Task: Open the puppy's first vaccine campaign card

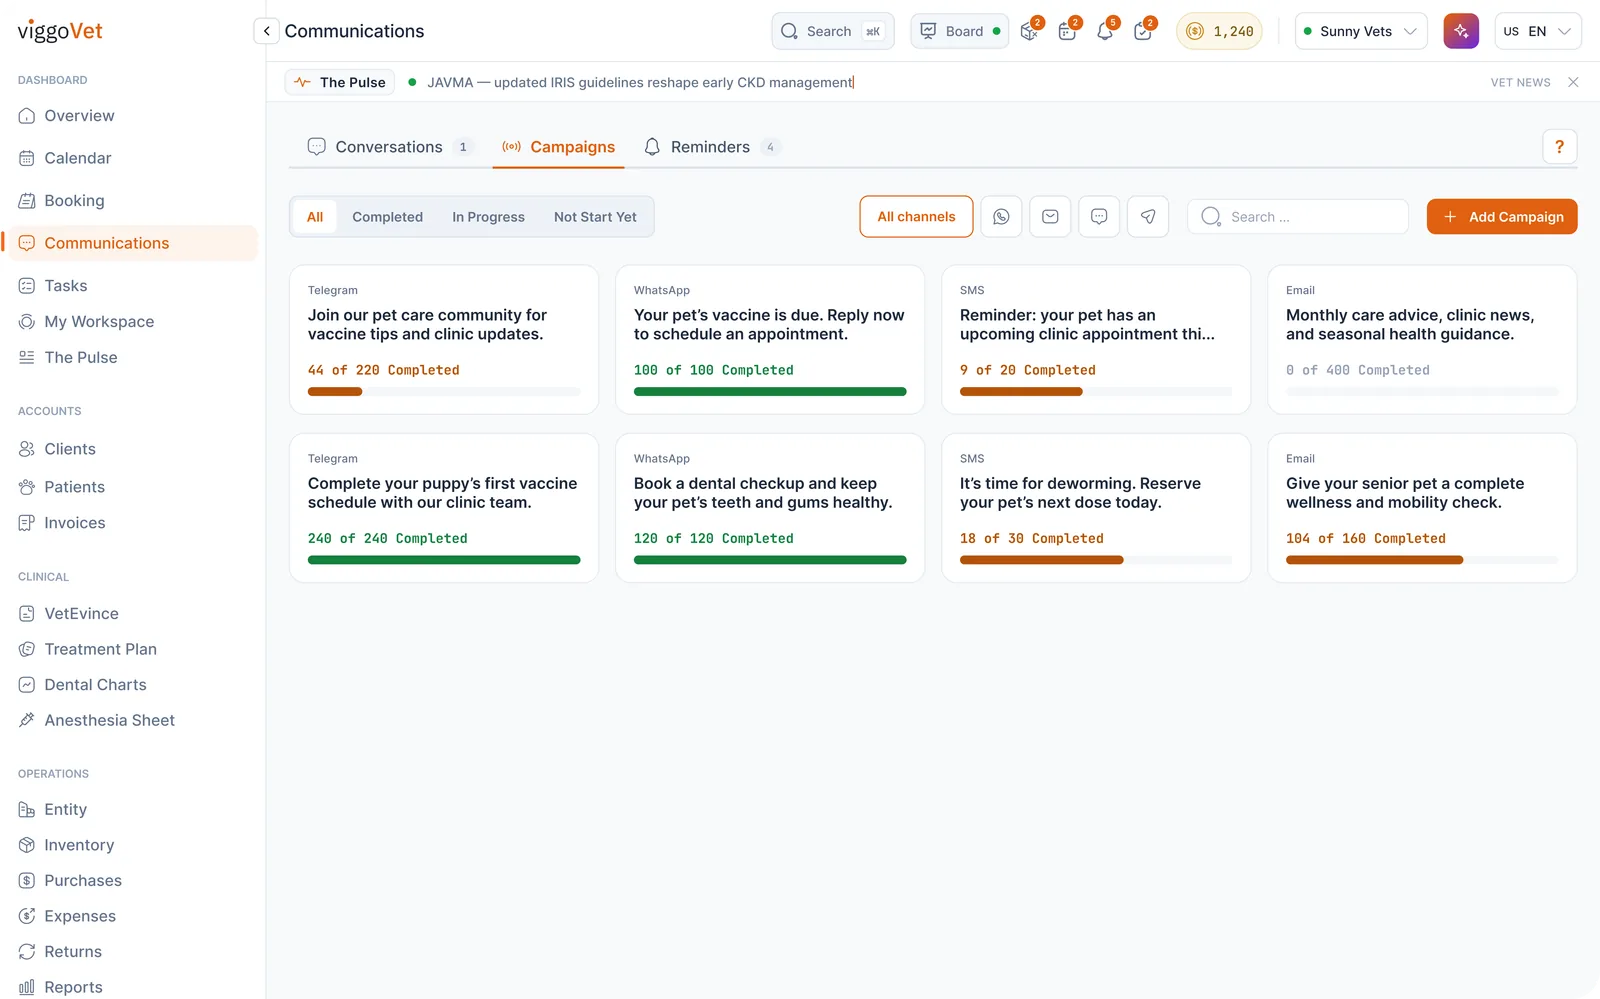Action: click(x=444, y=508)
